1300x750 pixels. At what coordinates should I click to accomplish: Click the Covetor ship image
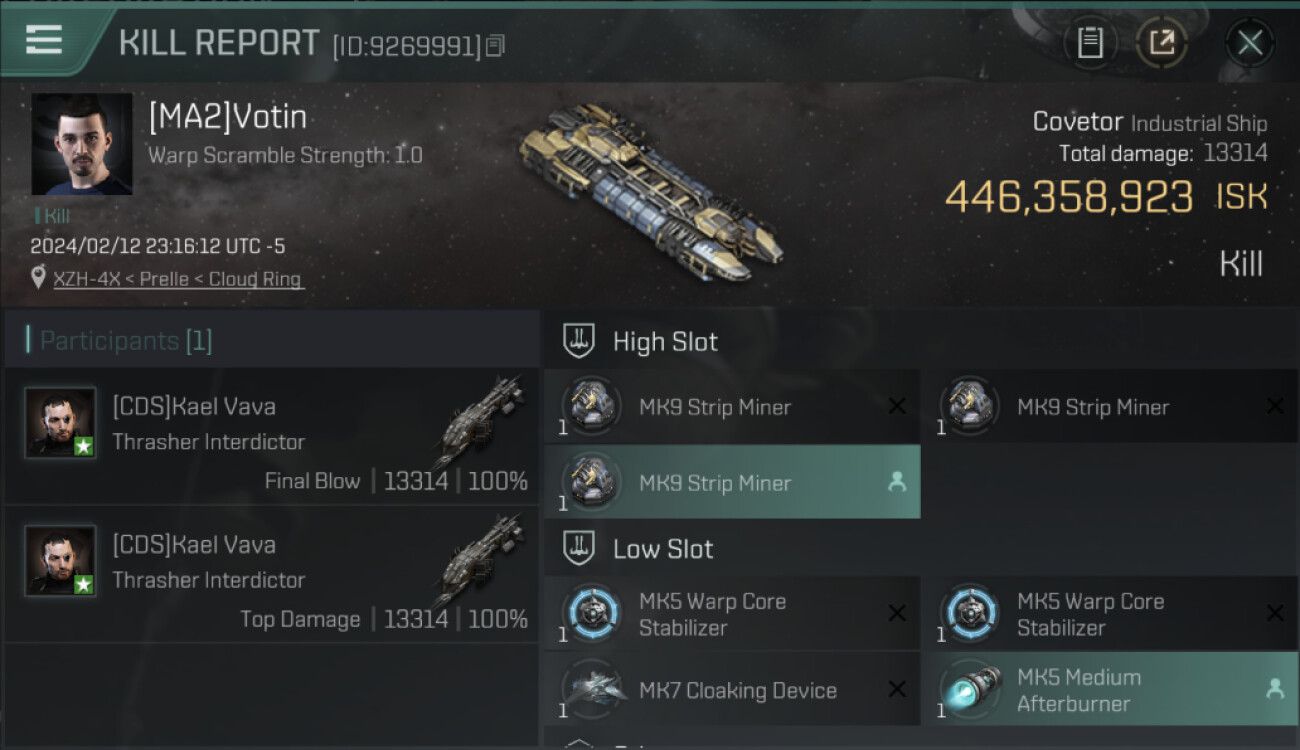click(650, 190)
